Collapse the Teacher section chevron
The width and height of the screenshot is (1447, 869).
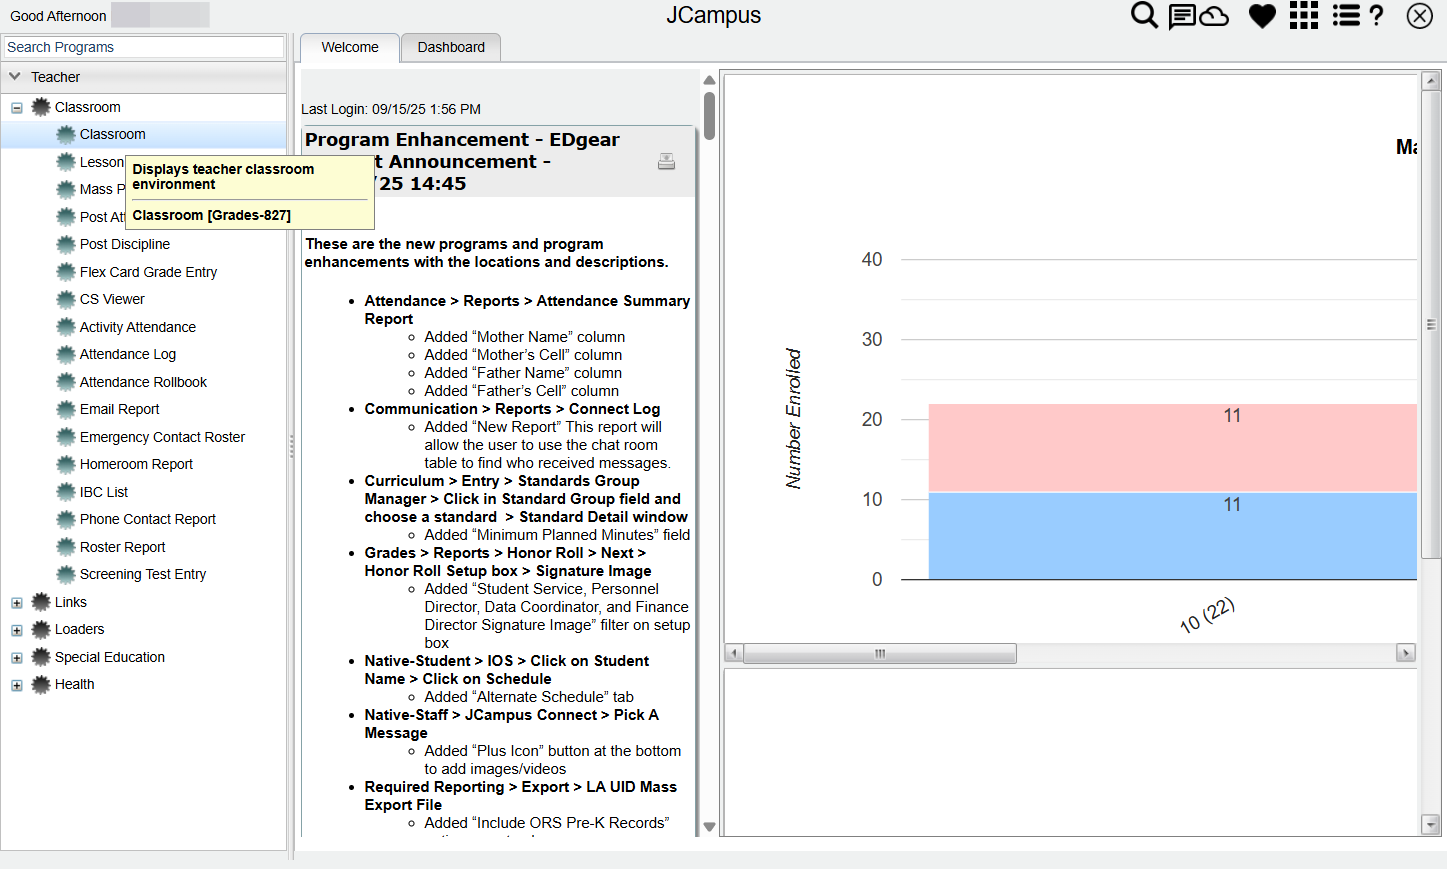[15, 76]
